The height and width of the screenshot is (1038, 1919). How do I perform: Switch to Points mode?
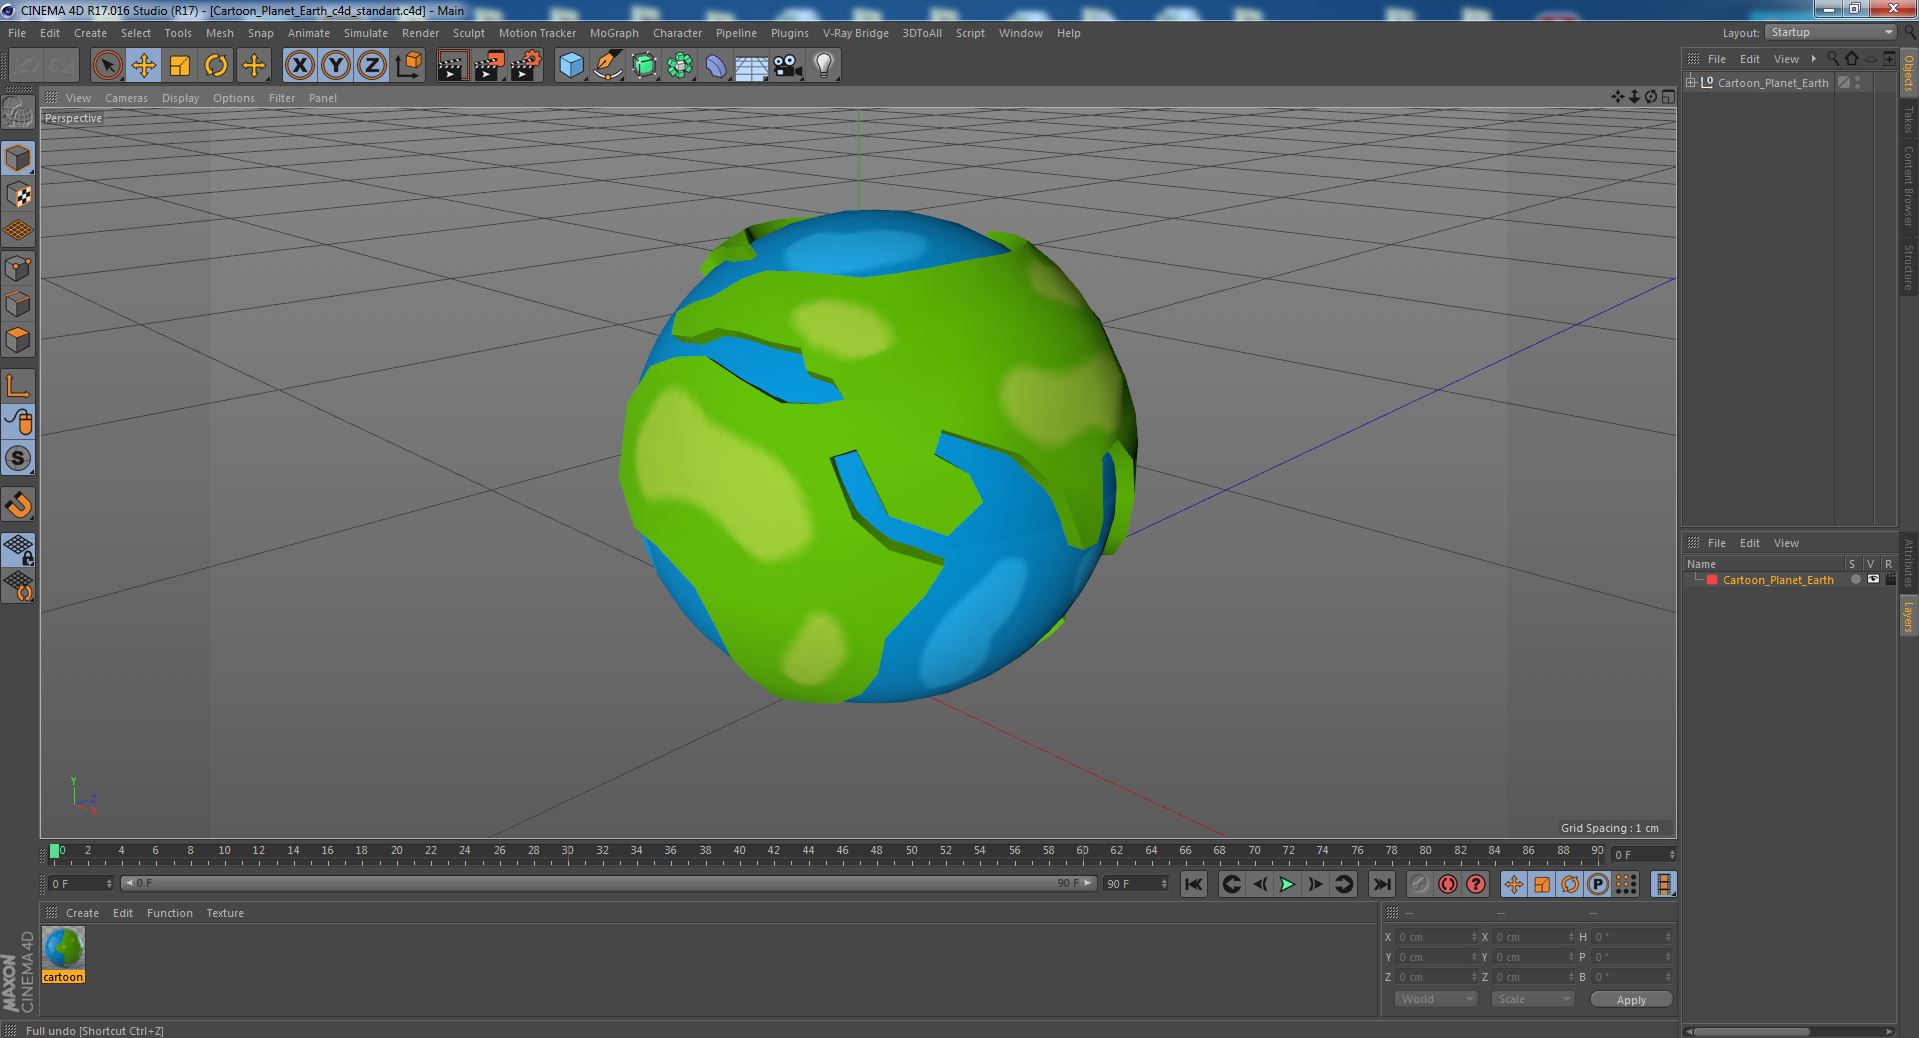click(18, 267)
